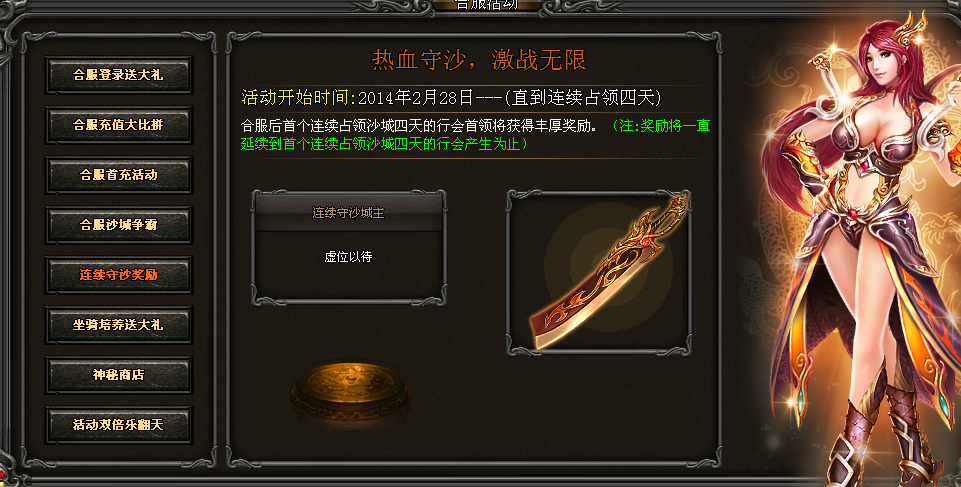
Task: Open the 合服沙城争霸 activity page
Action: (118, 225)
